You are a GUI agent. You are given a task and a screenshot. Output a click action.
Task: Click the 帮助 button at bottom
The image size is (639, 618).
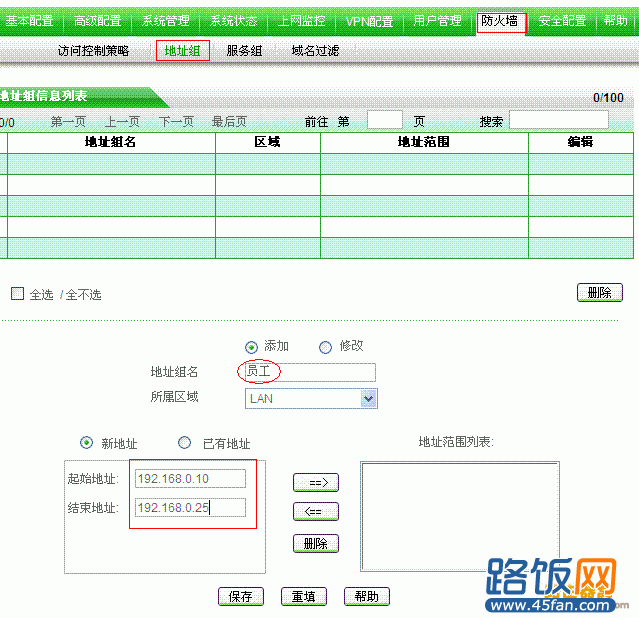coord(367,596)
